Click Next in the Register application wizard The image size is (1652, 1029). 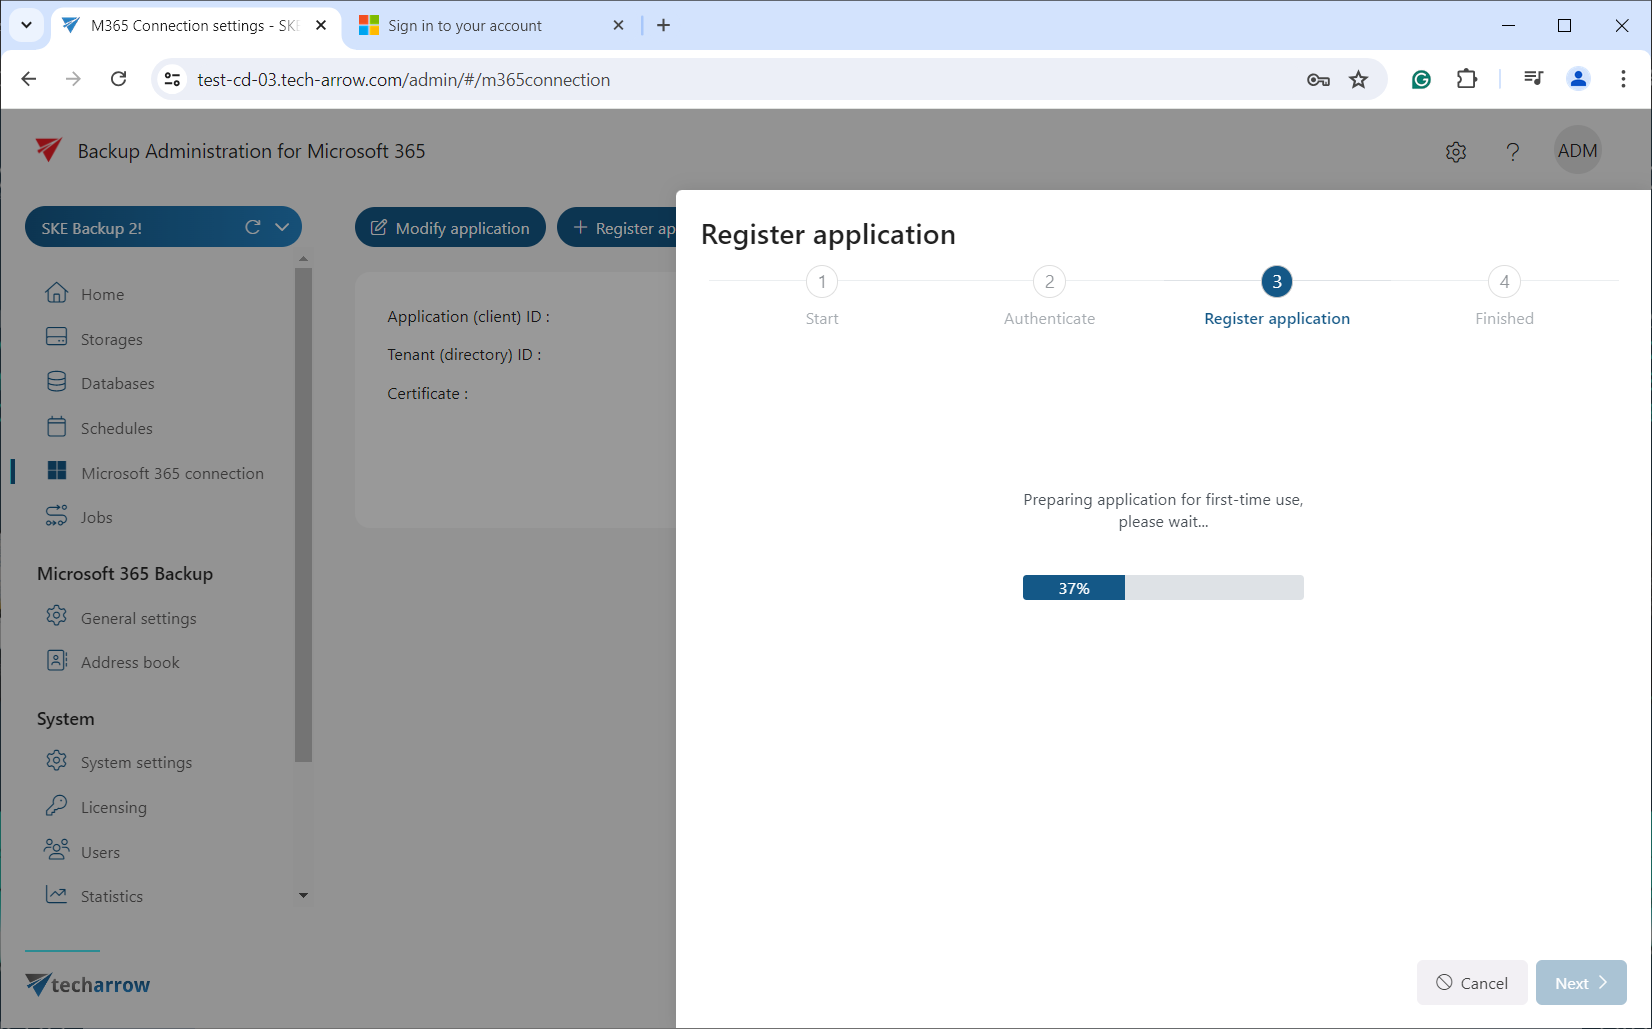click(x=1581, y=983)
